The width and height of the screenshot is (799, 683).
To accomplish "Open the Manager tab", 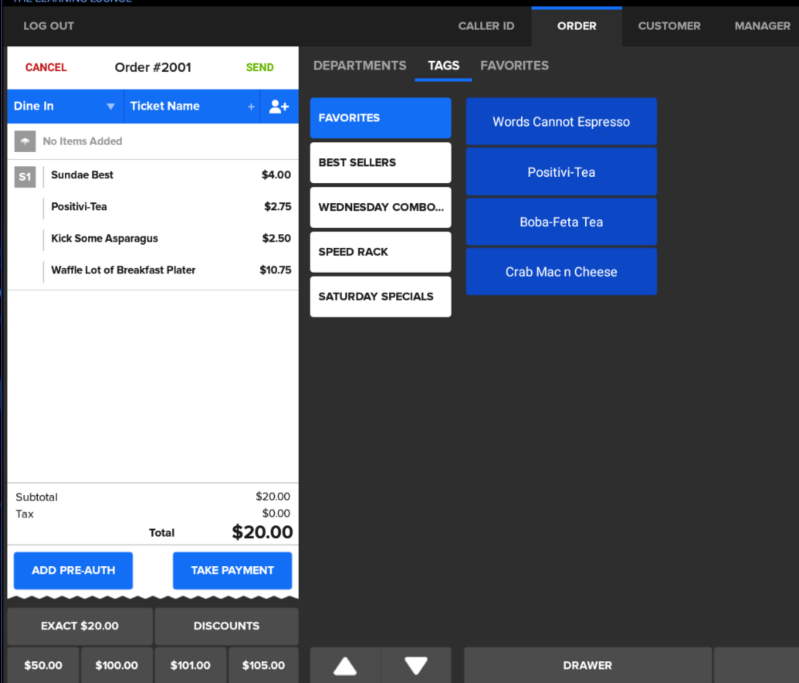I will [x=762, y=26].
